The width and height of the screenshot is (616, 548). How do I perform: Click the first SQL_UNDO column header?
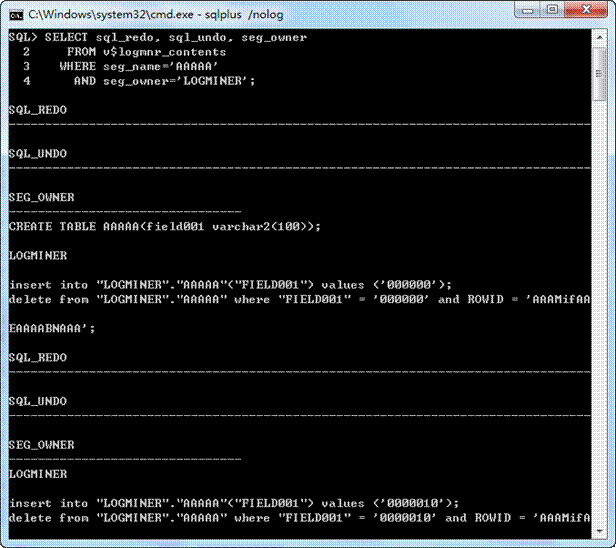point(38,154)
